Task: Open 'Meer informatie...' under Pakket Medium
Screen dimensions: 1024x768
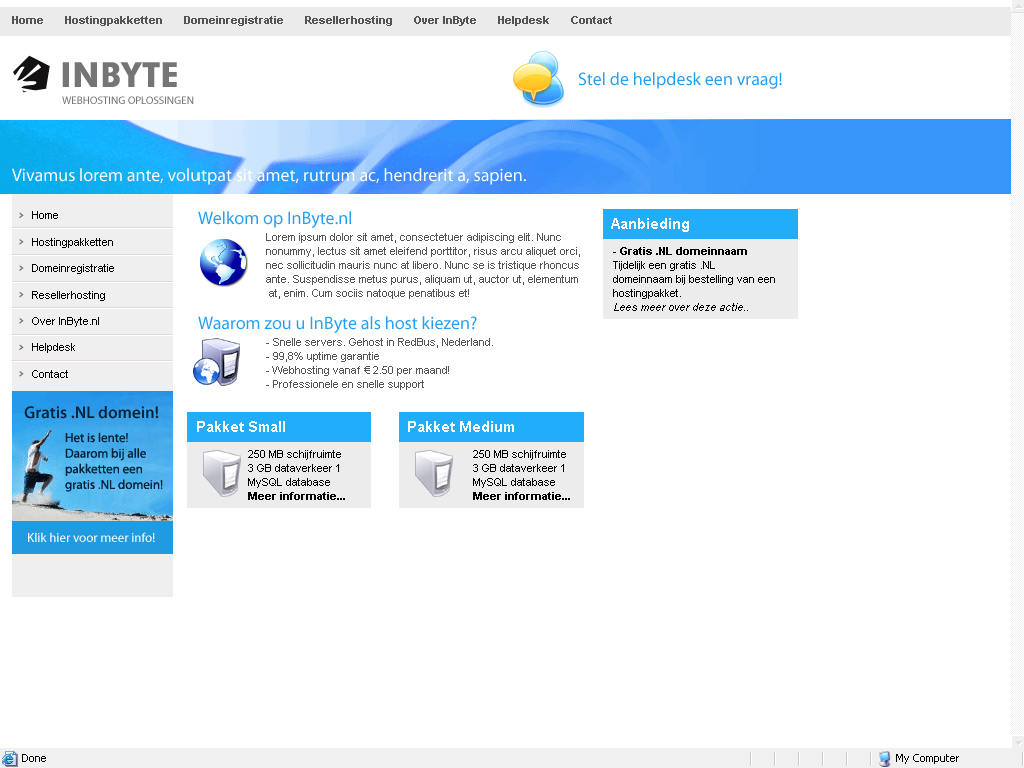Action: [521, 496]
